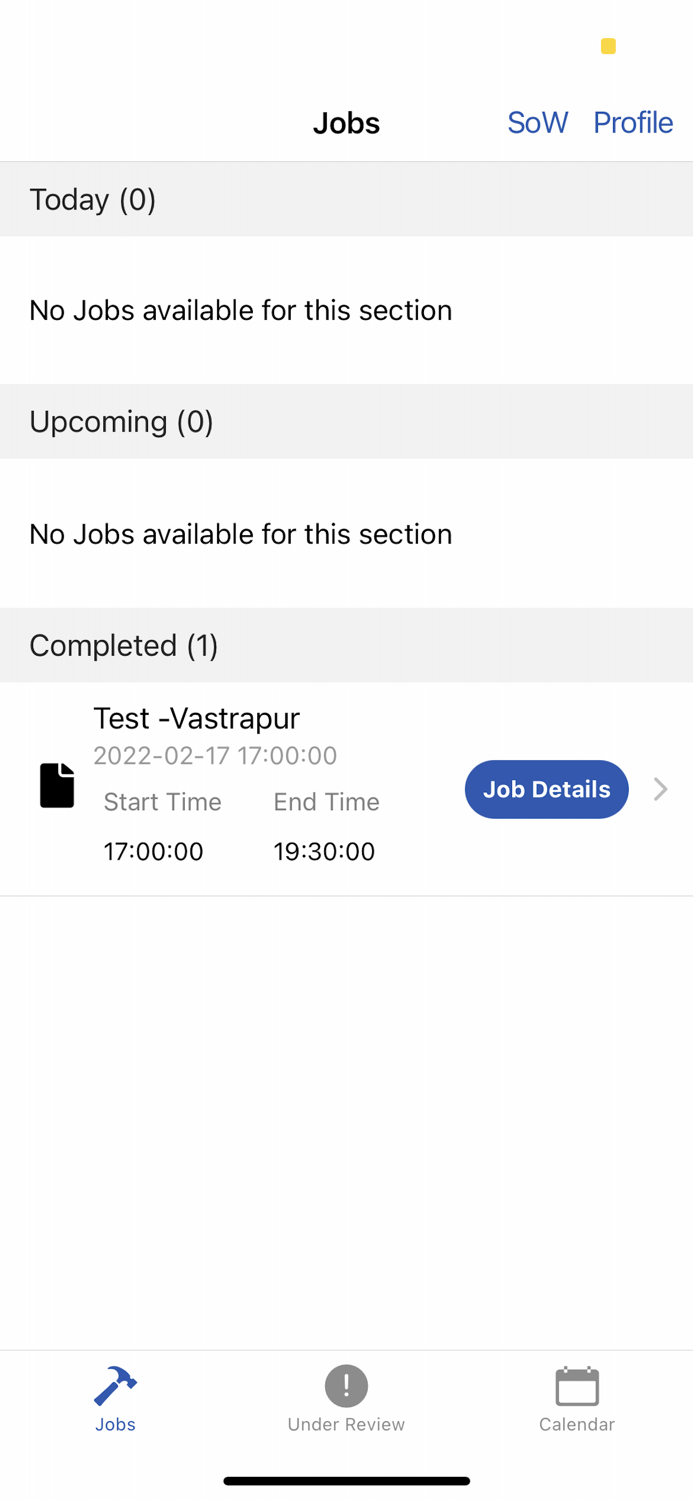Open the Under Review alert icon

(x=346, y=1386)
